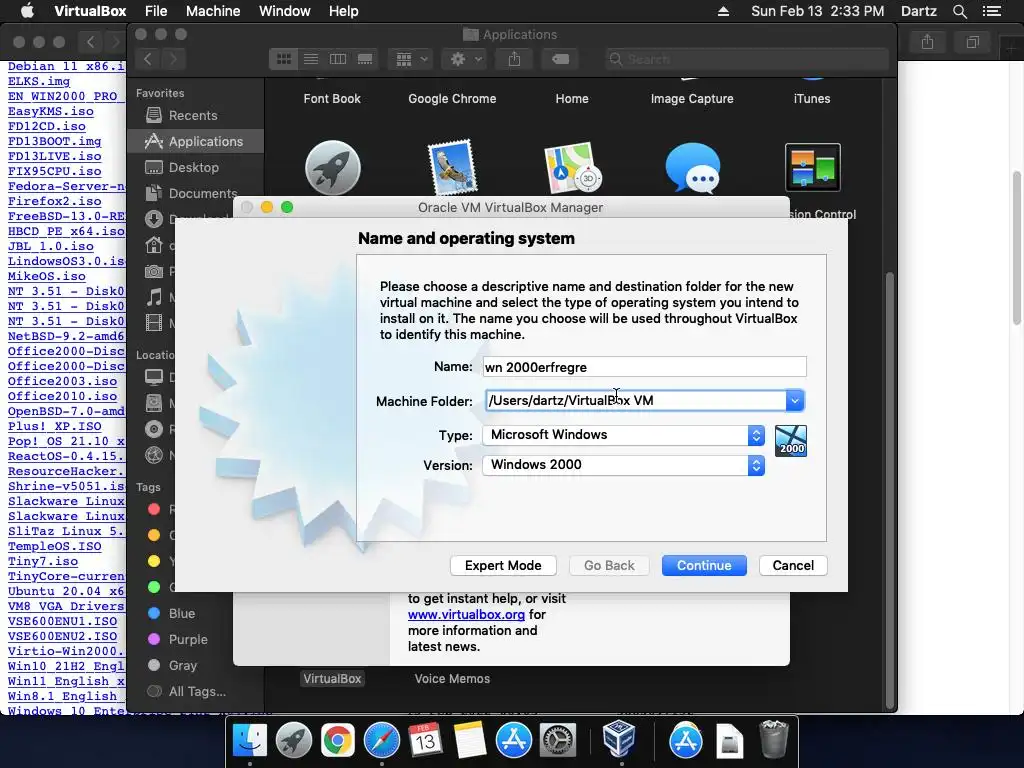Open the Window menu

[285, 11]
